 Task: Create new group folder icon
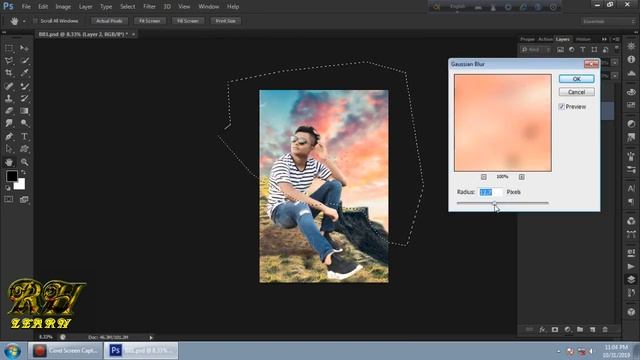(580, 330)
